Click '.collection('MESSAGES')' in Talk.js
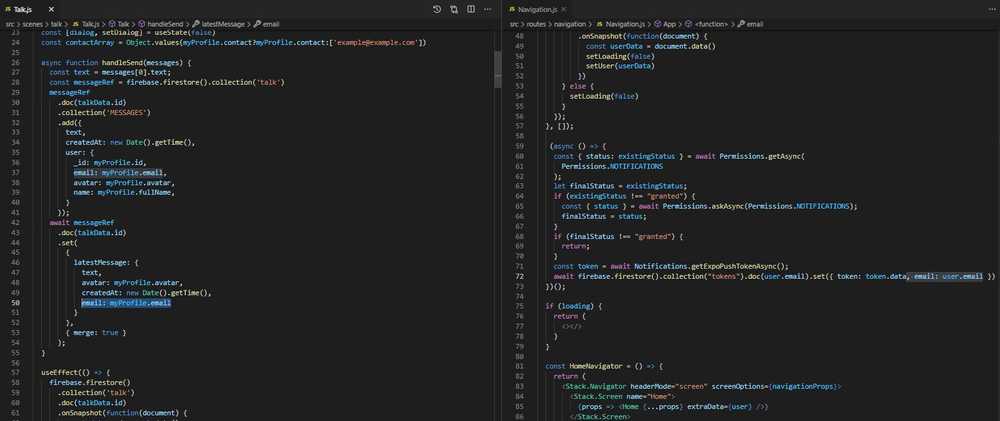The image size is (1000, 421). (x=104, y=113)
